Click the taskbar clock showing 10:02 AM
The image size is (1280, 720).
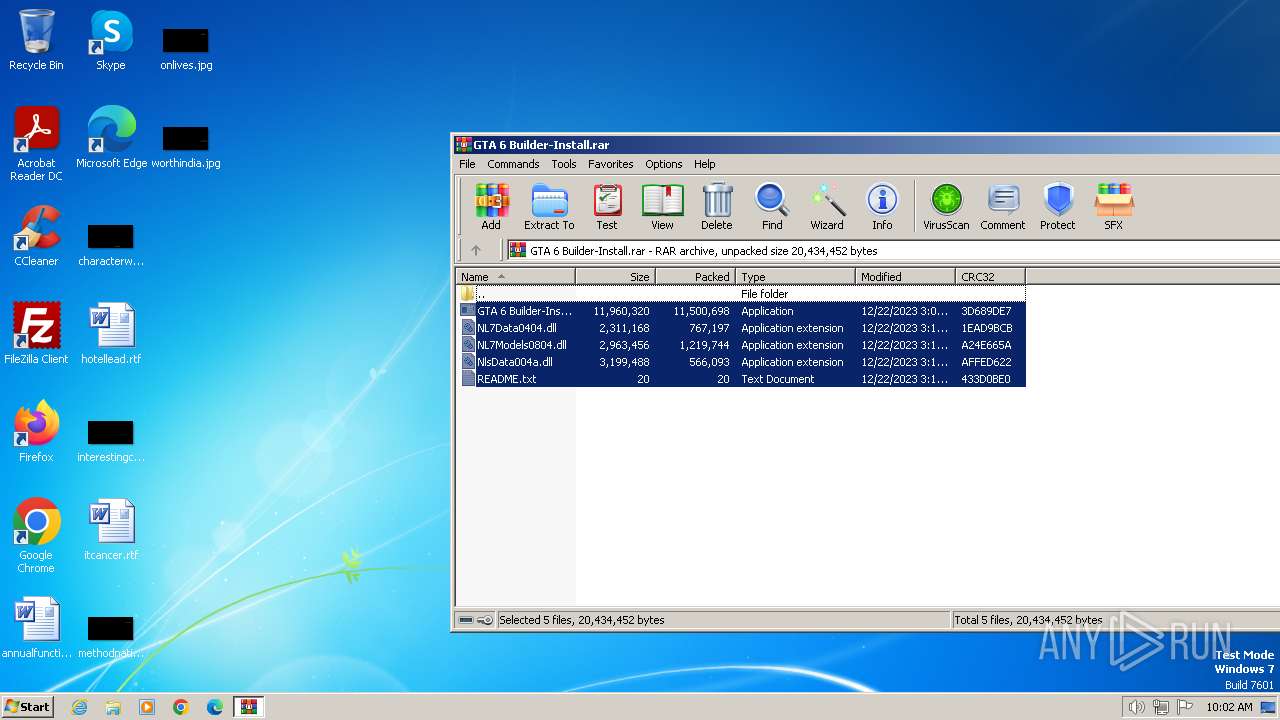1229,707
